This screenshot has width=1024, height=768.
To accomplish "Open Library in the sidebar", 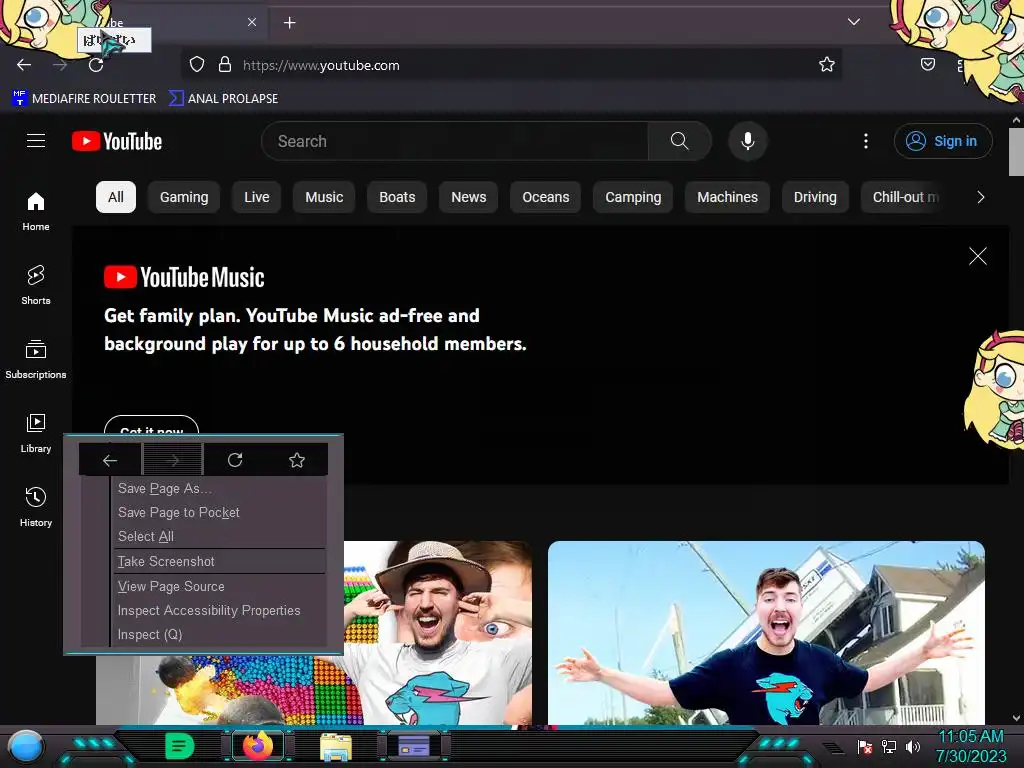I will (36, 433).
